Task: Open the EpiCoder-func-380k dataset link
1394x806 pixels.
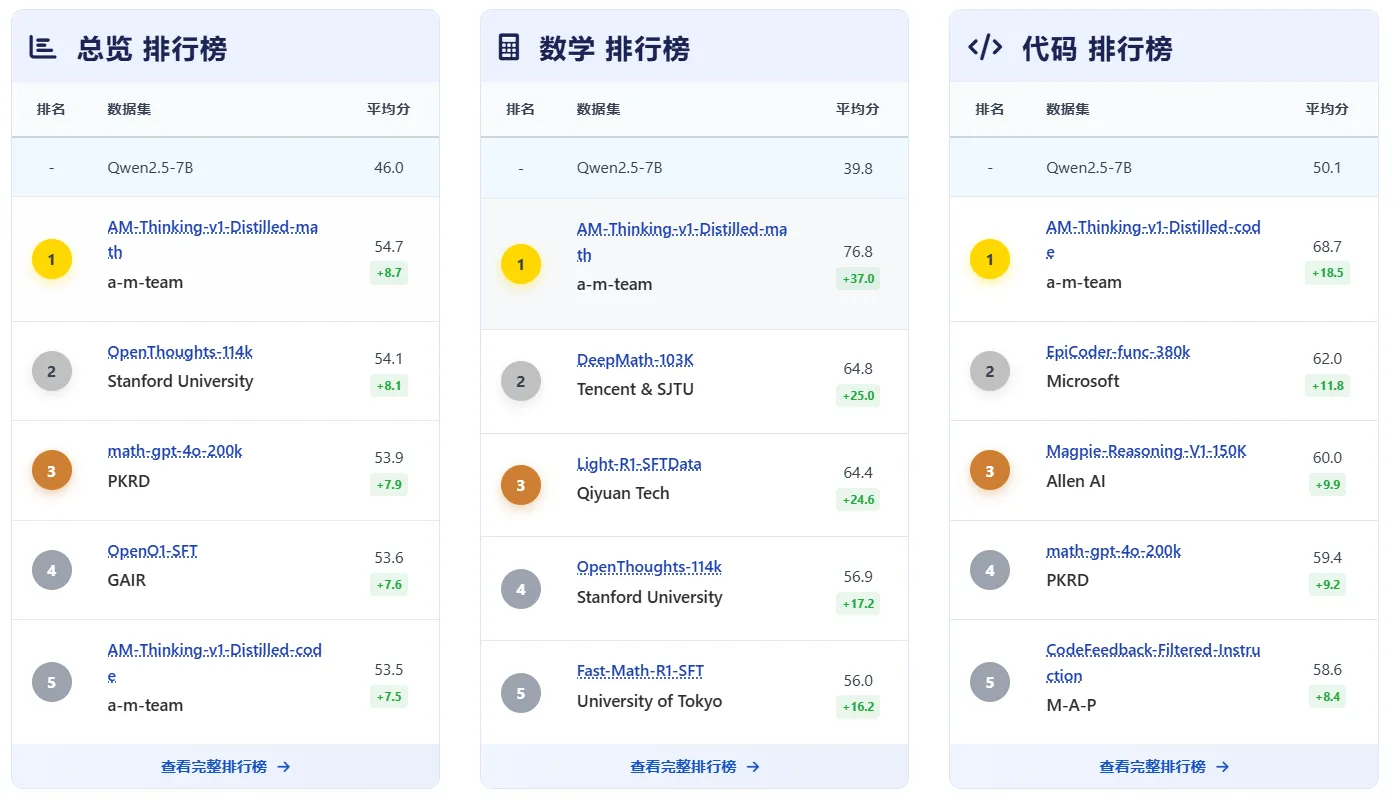Action: coord(1117,352)
